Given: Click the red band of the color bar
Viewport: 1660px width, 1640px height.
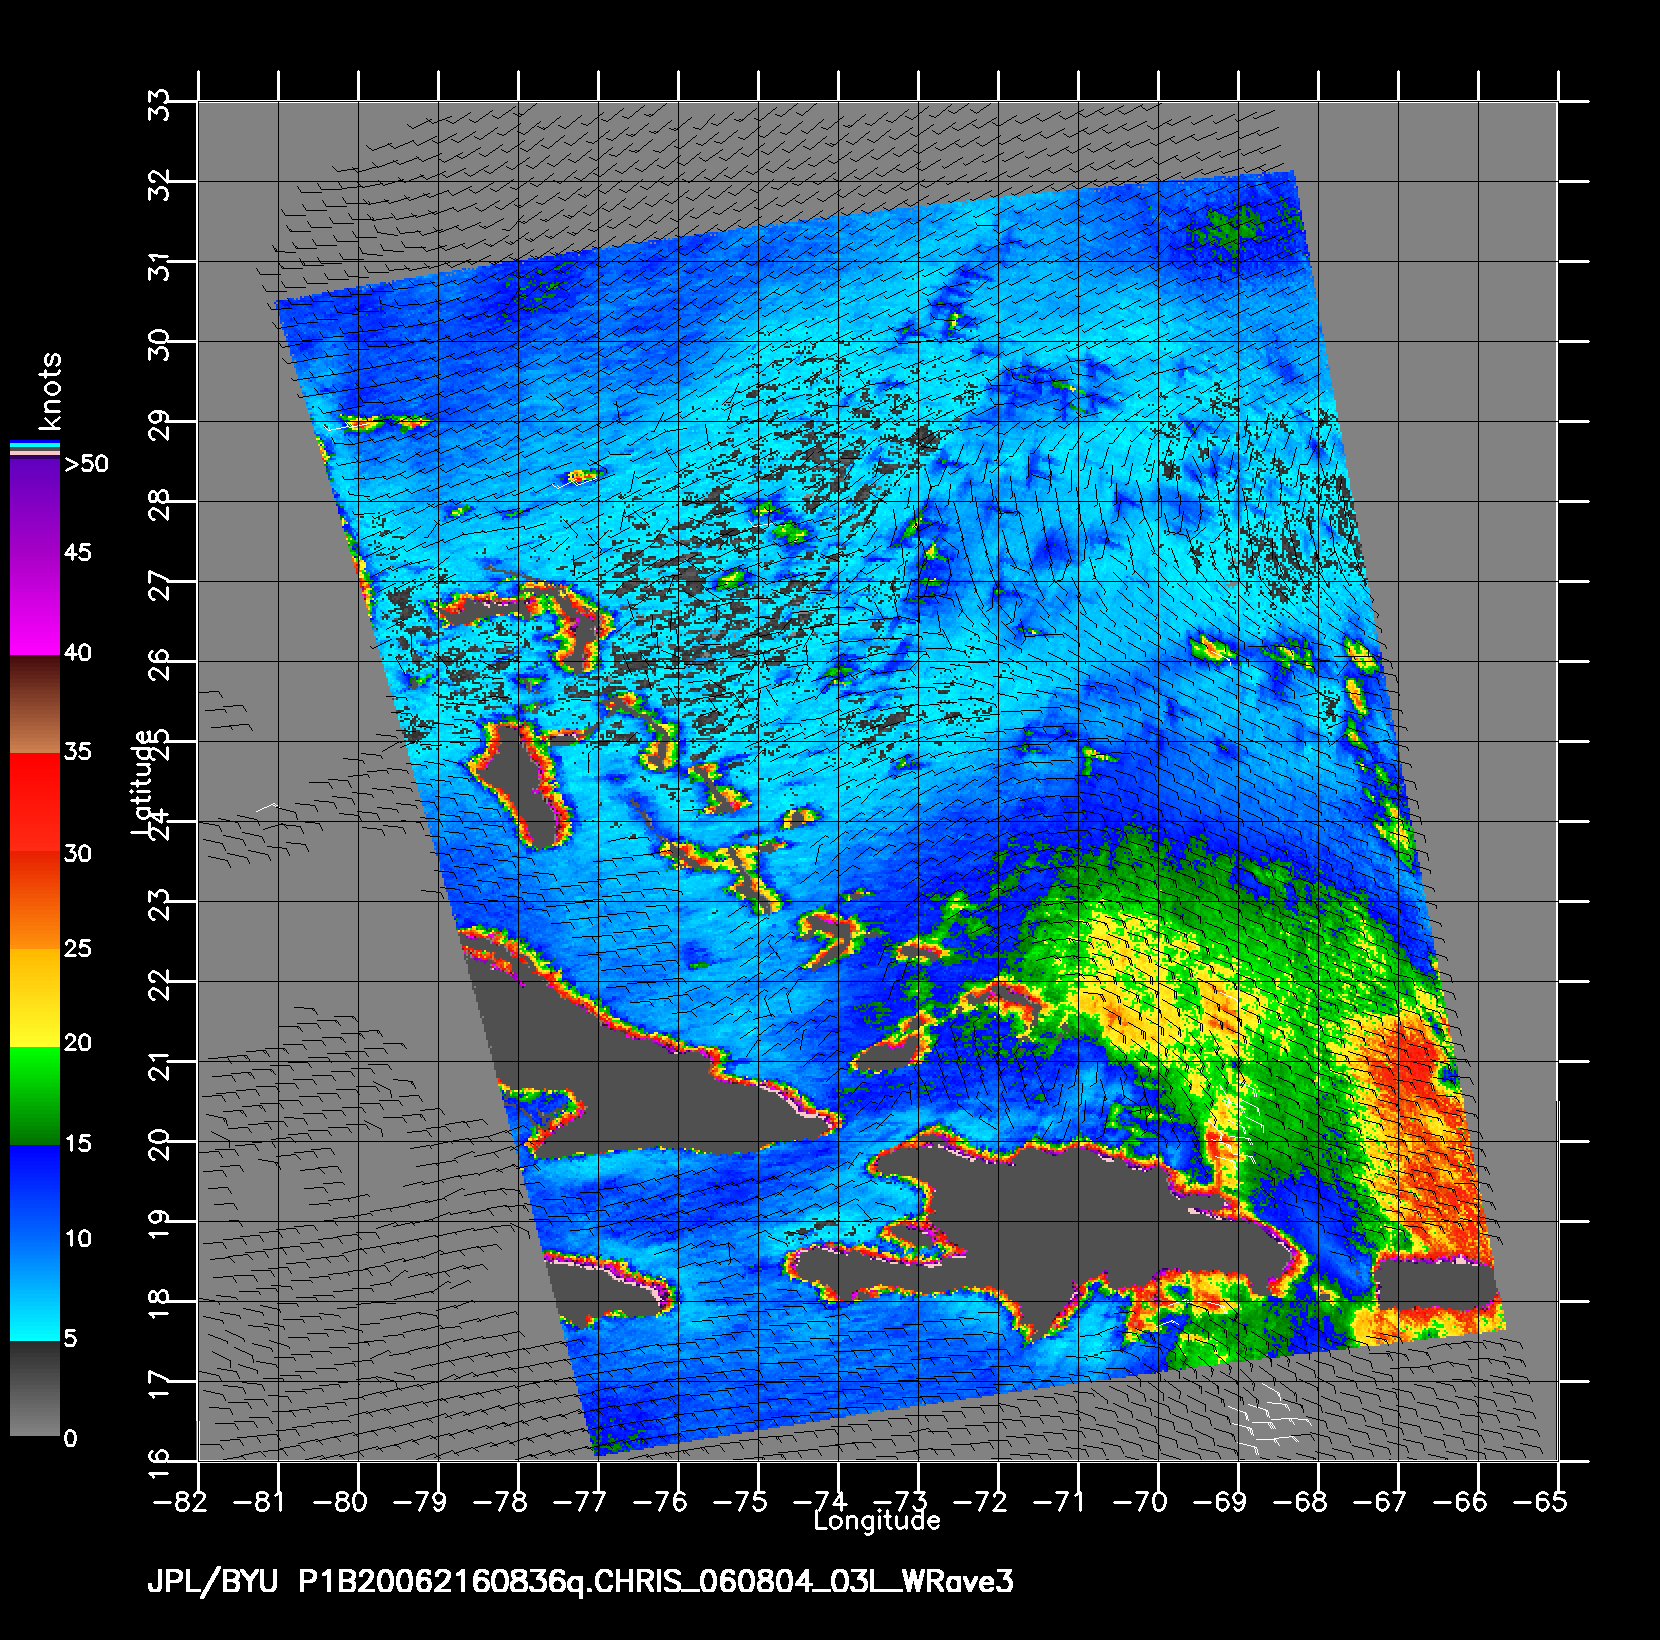Looking at the screenshot, I should coord(34,800).
